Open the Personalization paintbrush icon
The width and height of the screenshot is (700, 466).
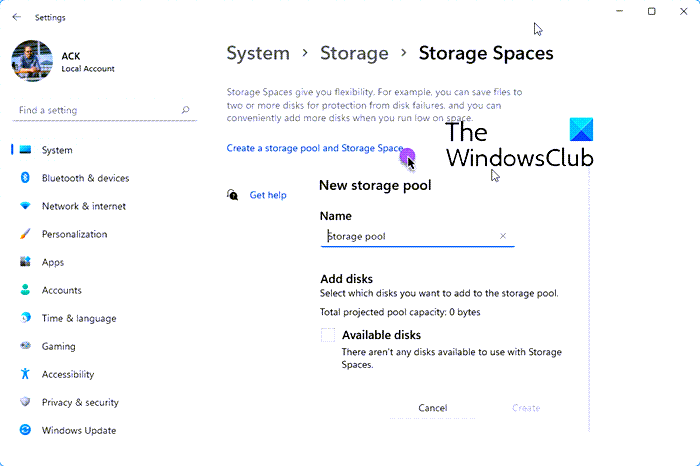(25, 234)
